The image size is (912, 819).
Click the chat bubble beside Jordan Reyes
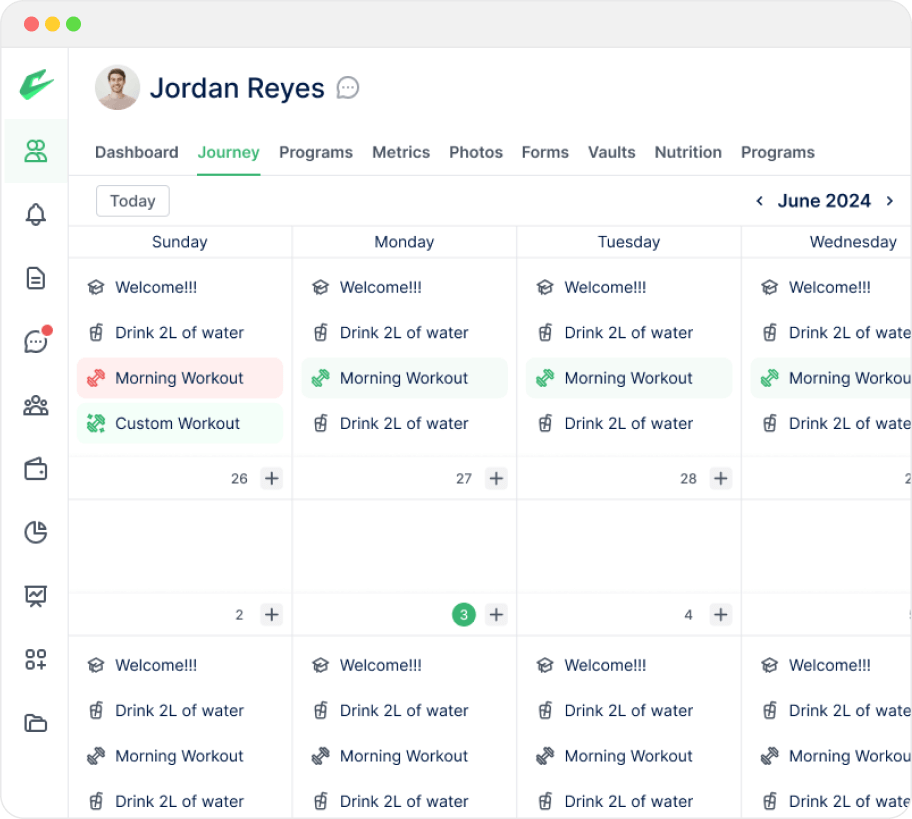coord(348,88)
